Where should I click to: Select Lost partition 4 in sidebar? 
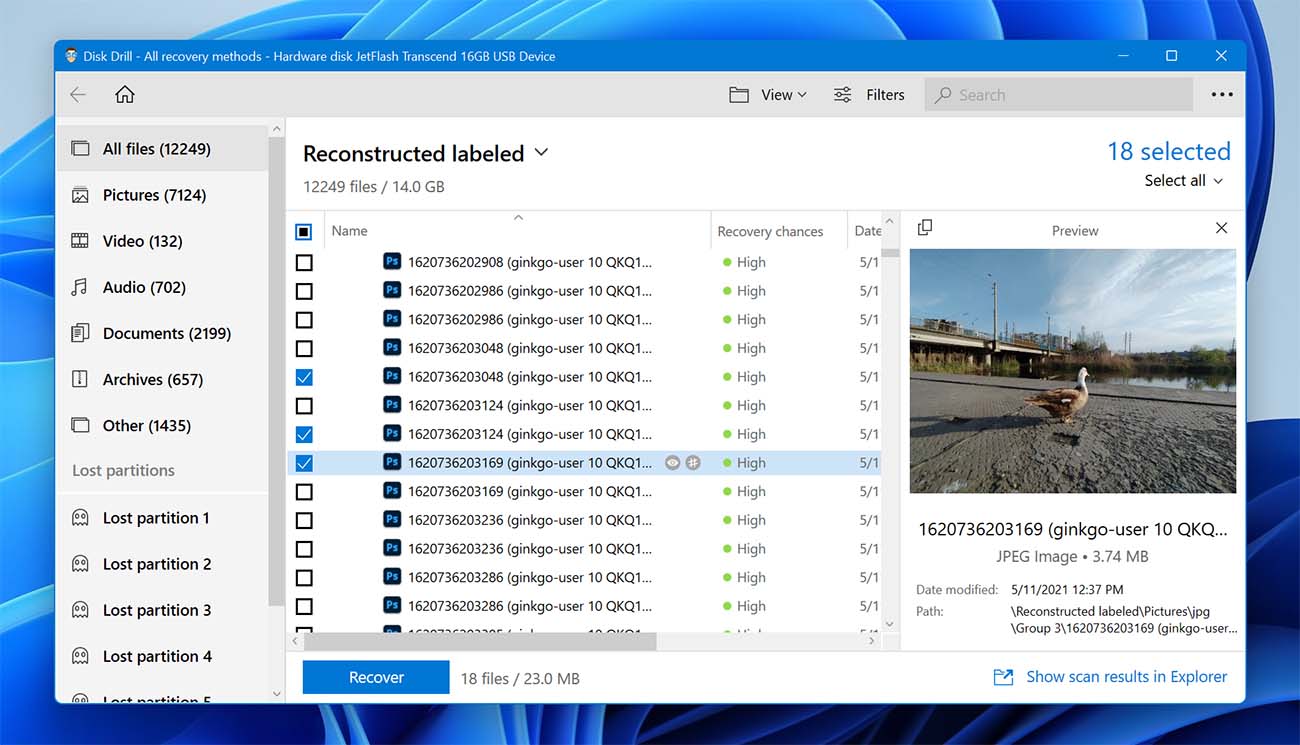click(x=162, y=656)
